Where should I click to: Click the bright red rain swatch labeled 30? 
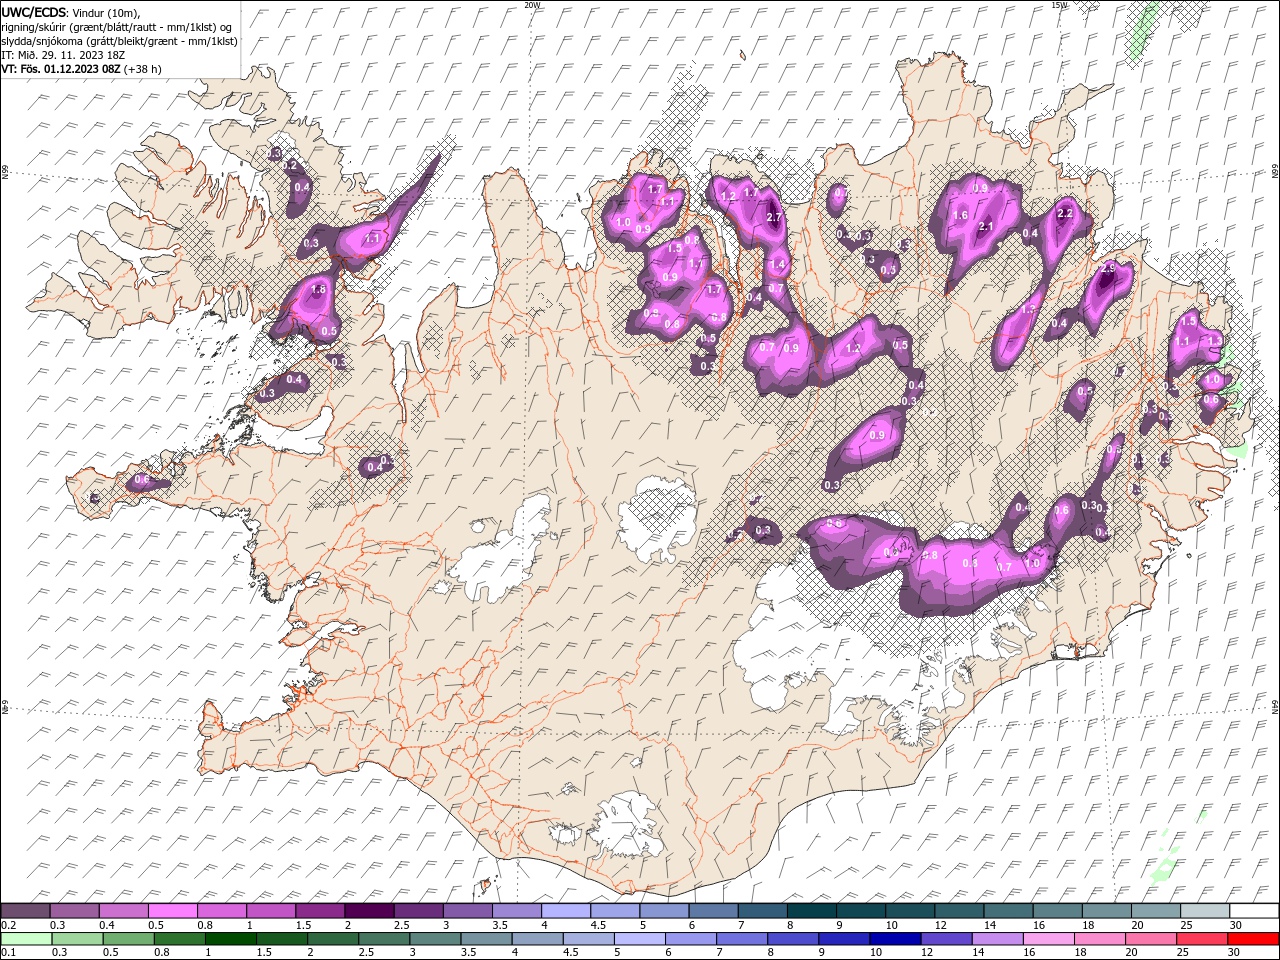[1253, 939]
